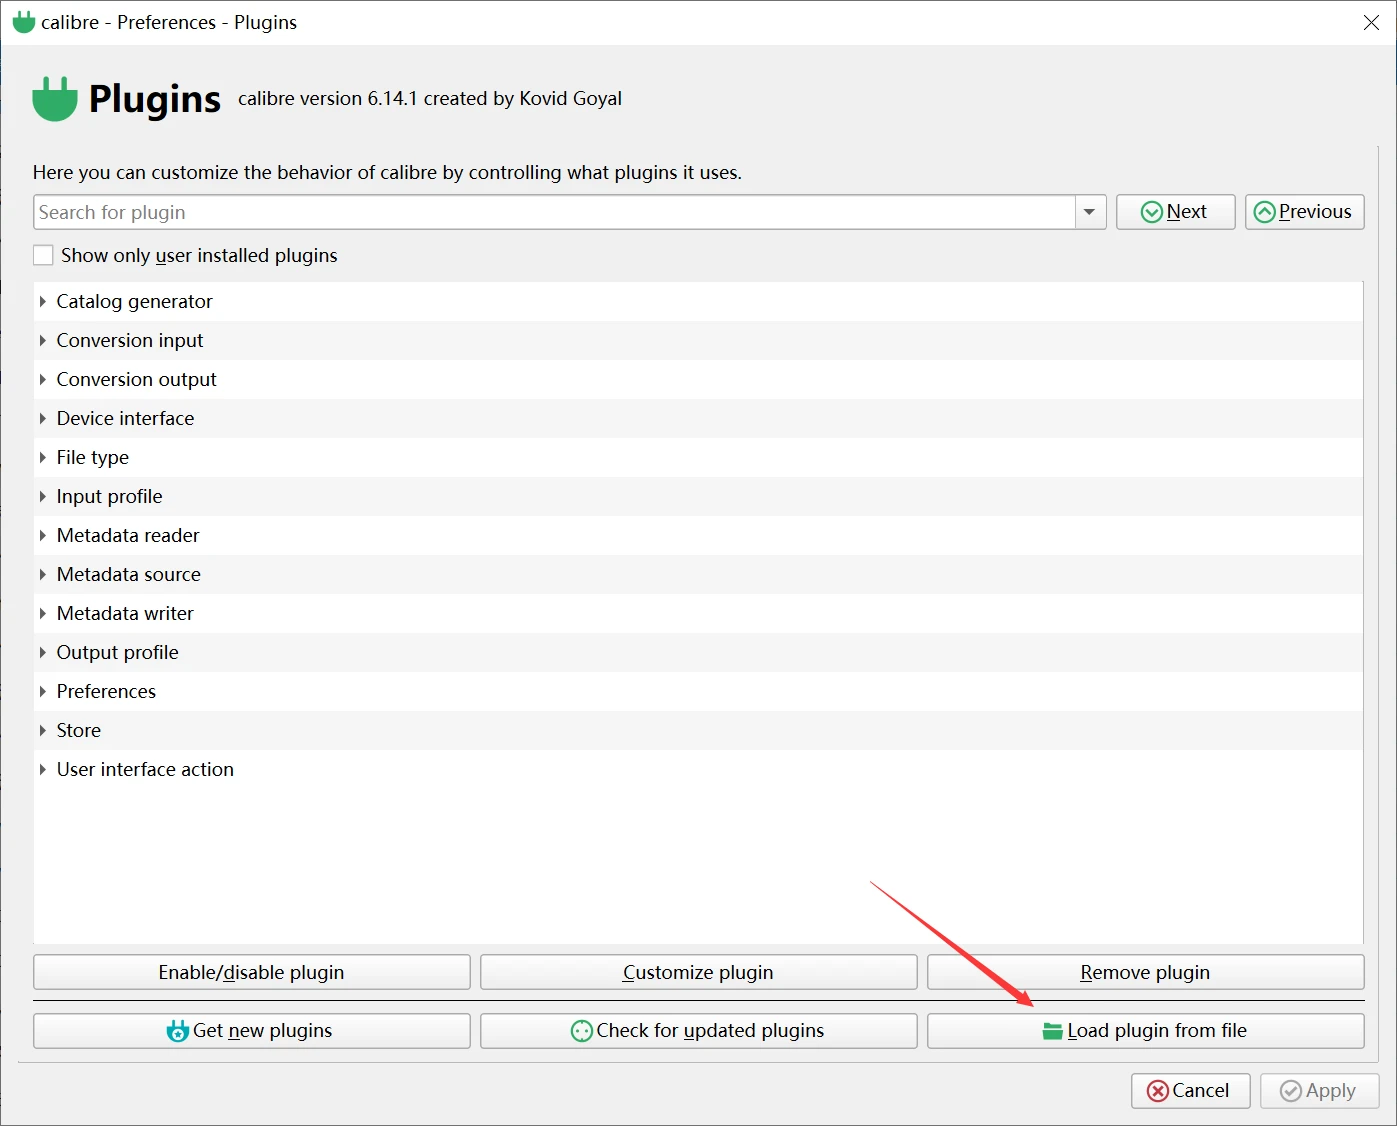Close the Preferences window
The height and width of the screenshot is (1126, 1397).
pos(1371,22)
